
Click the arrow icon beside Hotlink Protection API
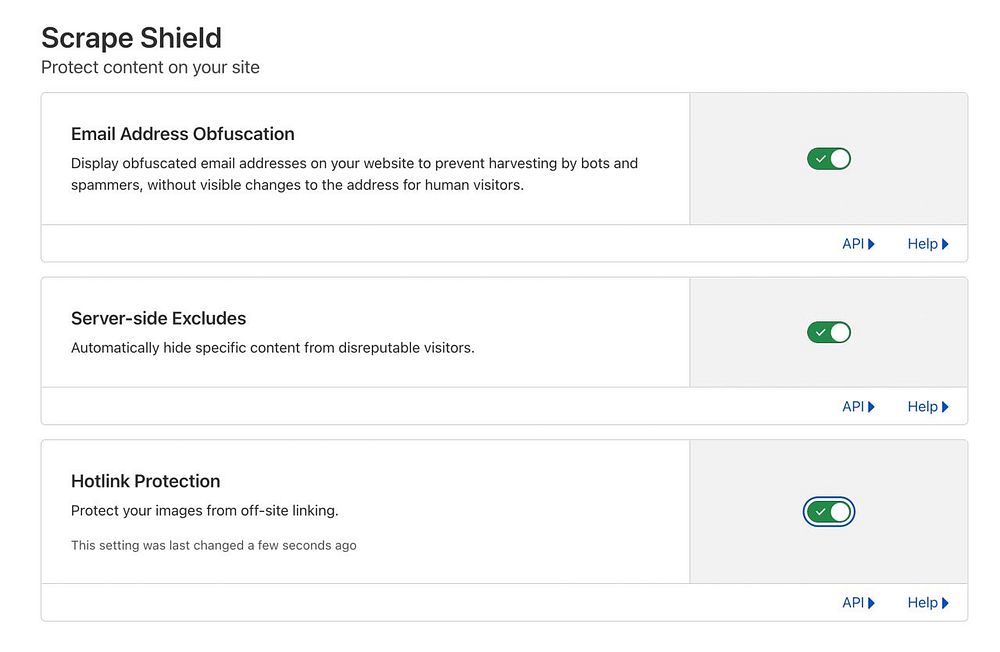872,603
